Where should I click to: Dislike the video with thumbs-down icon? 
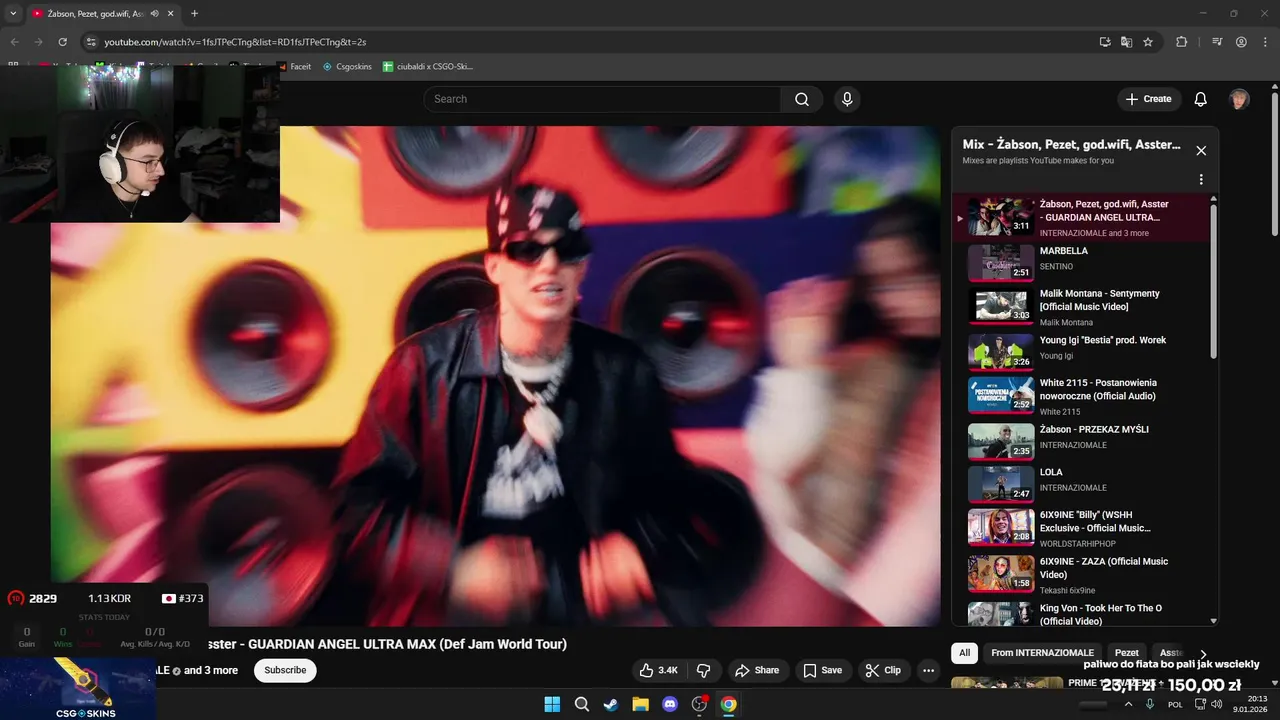click(x=703, y=670)
